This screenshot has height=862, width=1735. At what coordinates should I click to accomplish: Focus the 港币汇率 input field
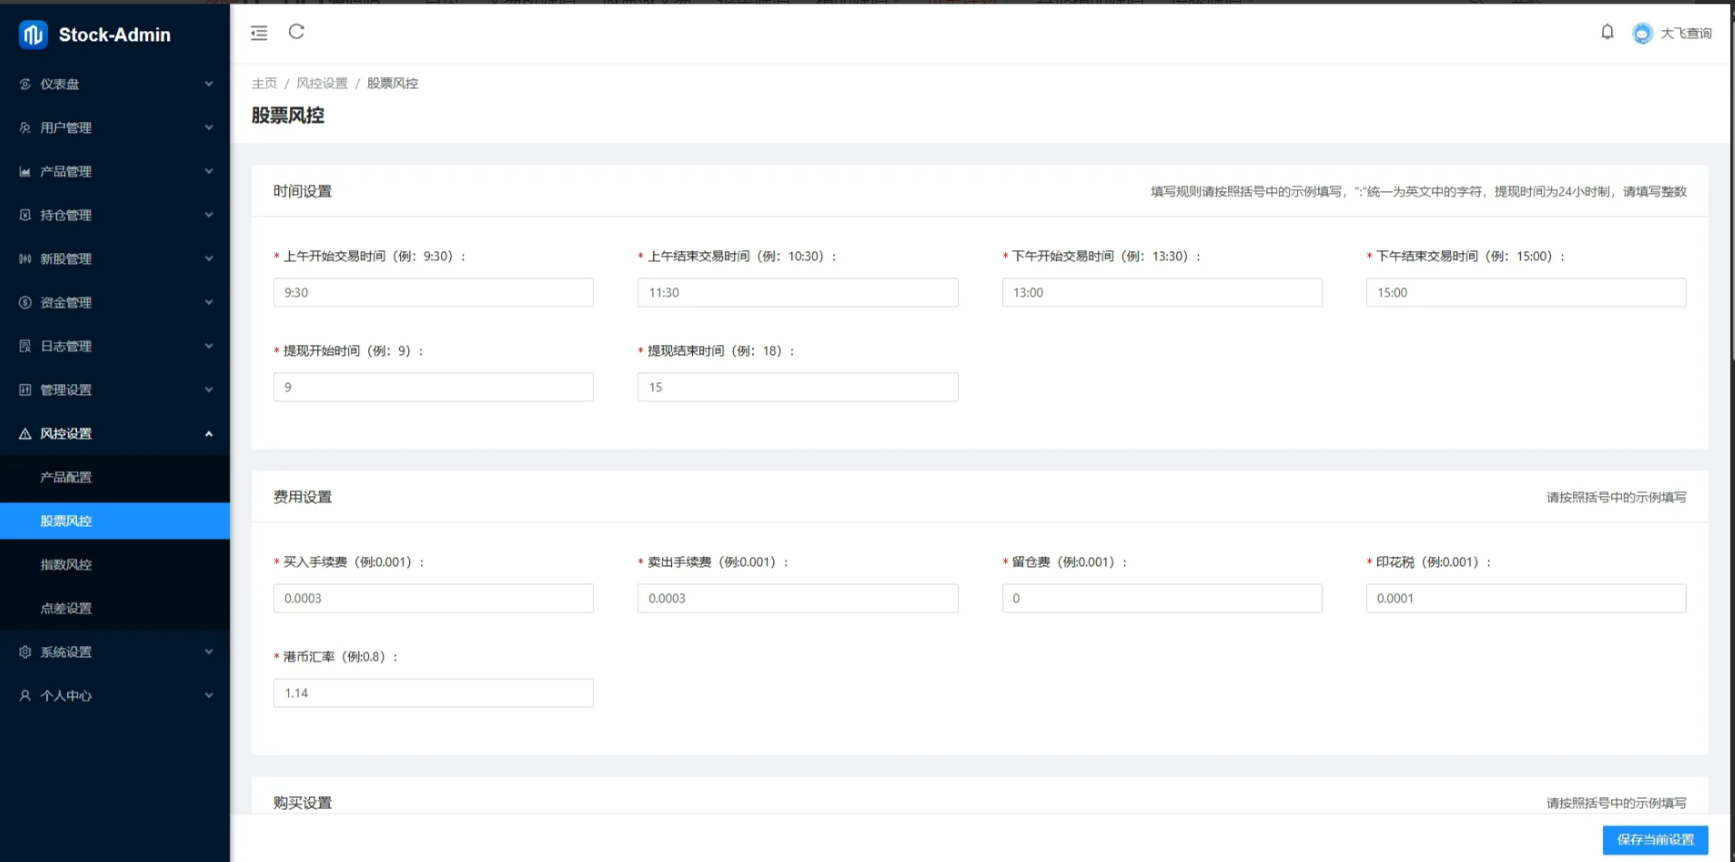pos(433,693)
